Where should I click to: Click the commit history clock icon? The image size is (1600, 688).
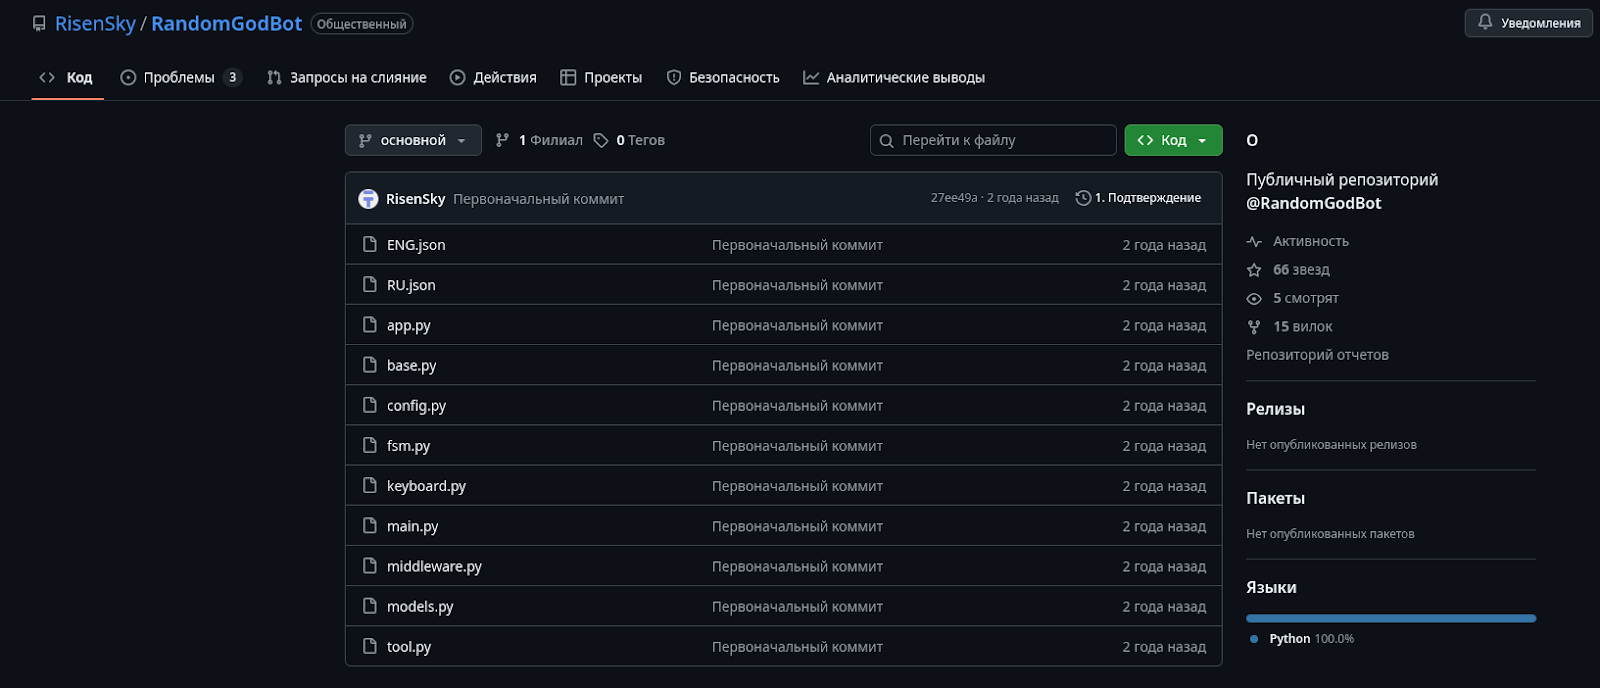pyautogui.click(x=1083, y=198)
